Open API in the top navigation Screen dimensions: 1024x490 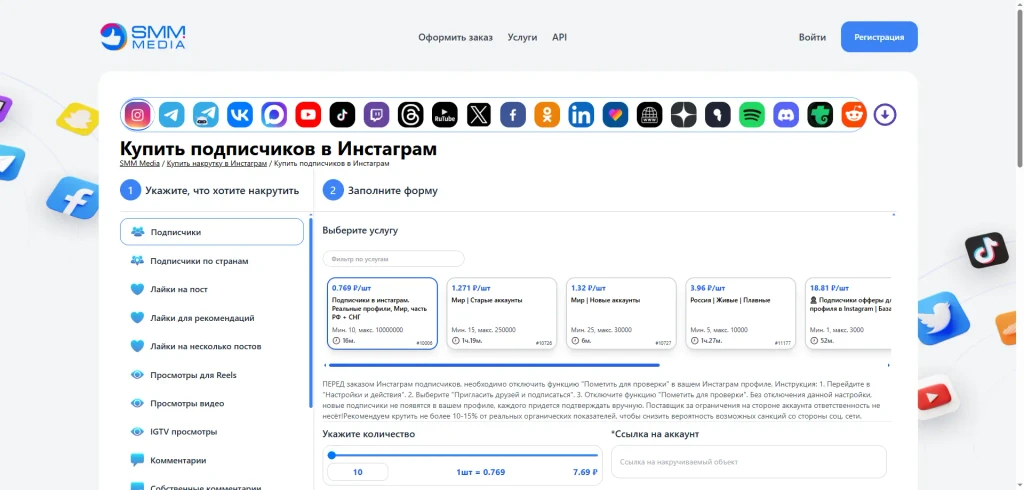[560, 37]
